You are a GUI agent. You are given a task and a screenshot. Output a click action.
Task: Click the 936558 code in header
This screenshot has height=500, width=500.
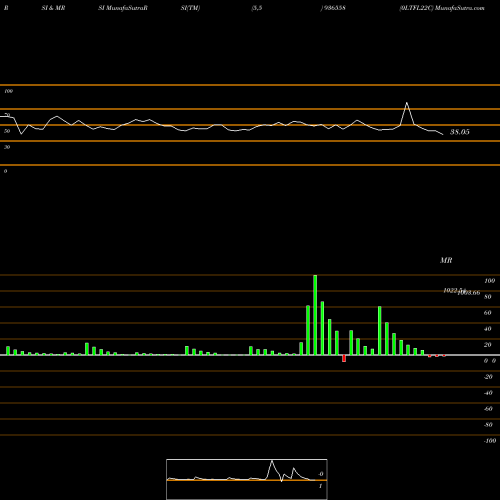335,8
